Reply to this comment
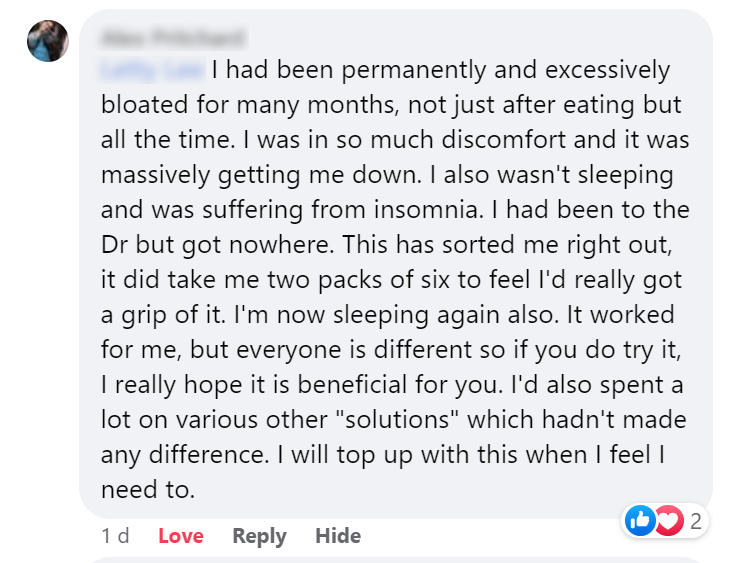Screen dimensions: 736x563 click(x=259, y=536)
